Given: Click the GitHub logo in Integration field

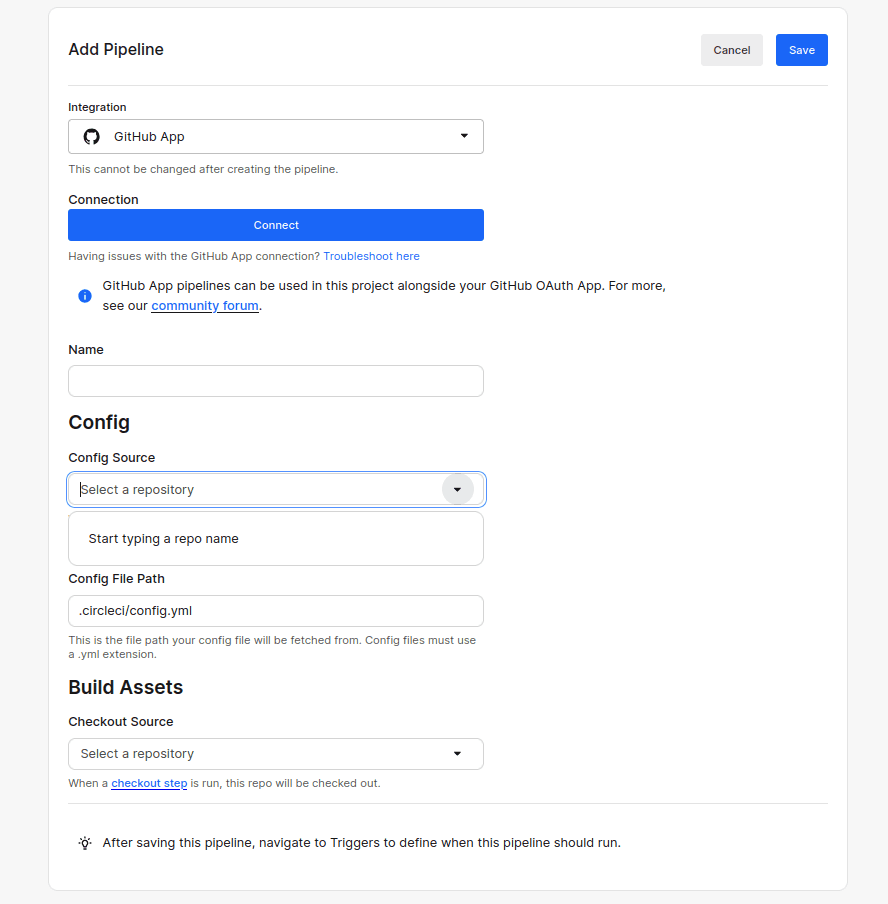Looking at the screenshot, I should (x=92, y=137).
